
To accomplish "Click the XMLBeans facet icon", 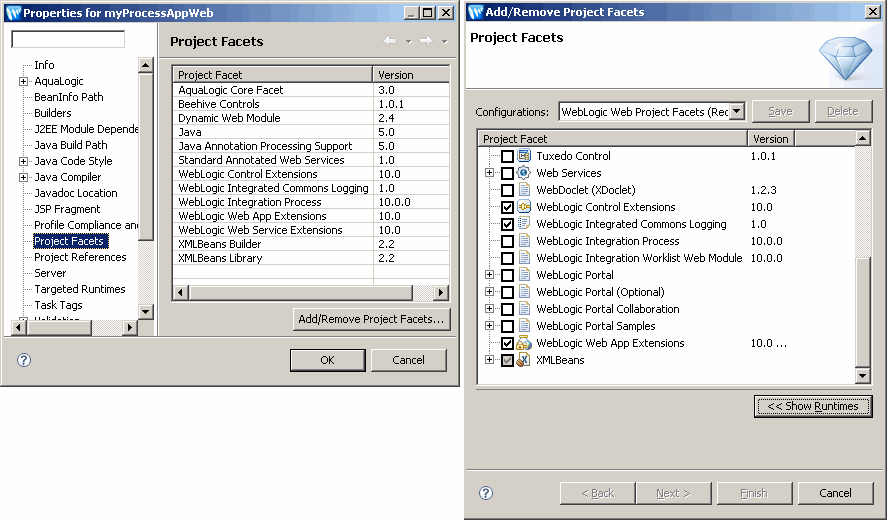I will tap(524, 360).
